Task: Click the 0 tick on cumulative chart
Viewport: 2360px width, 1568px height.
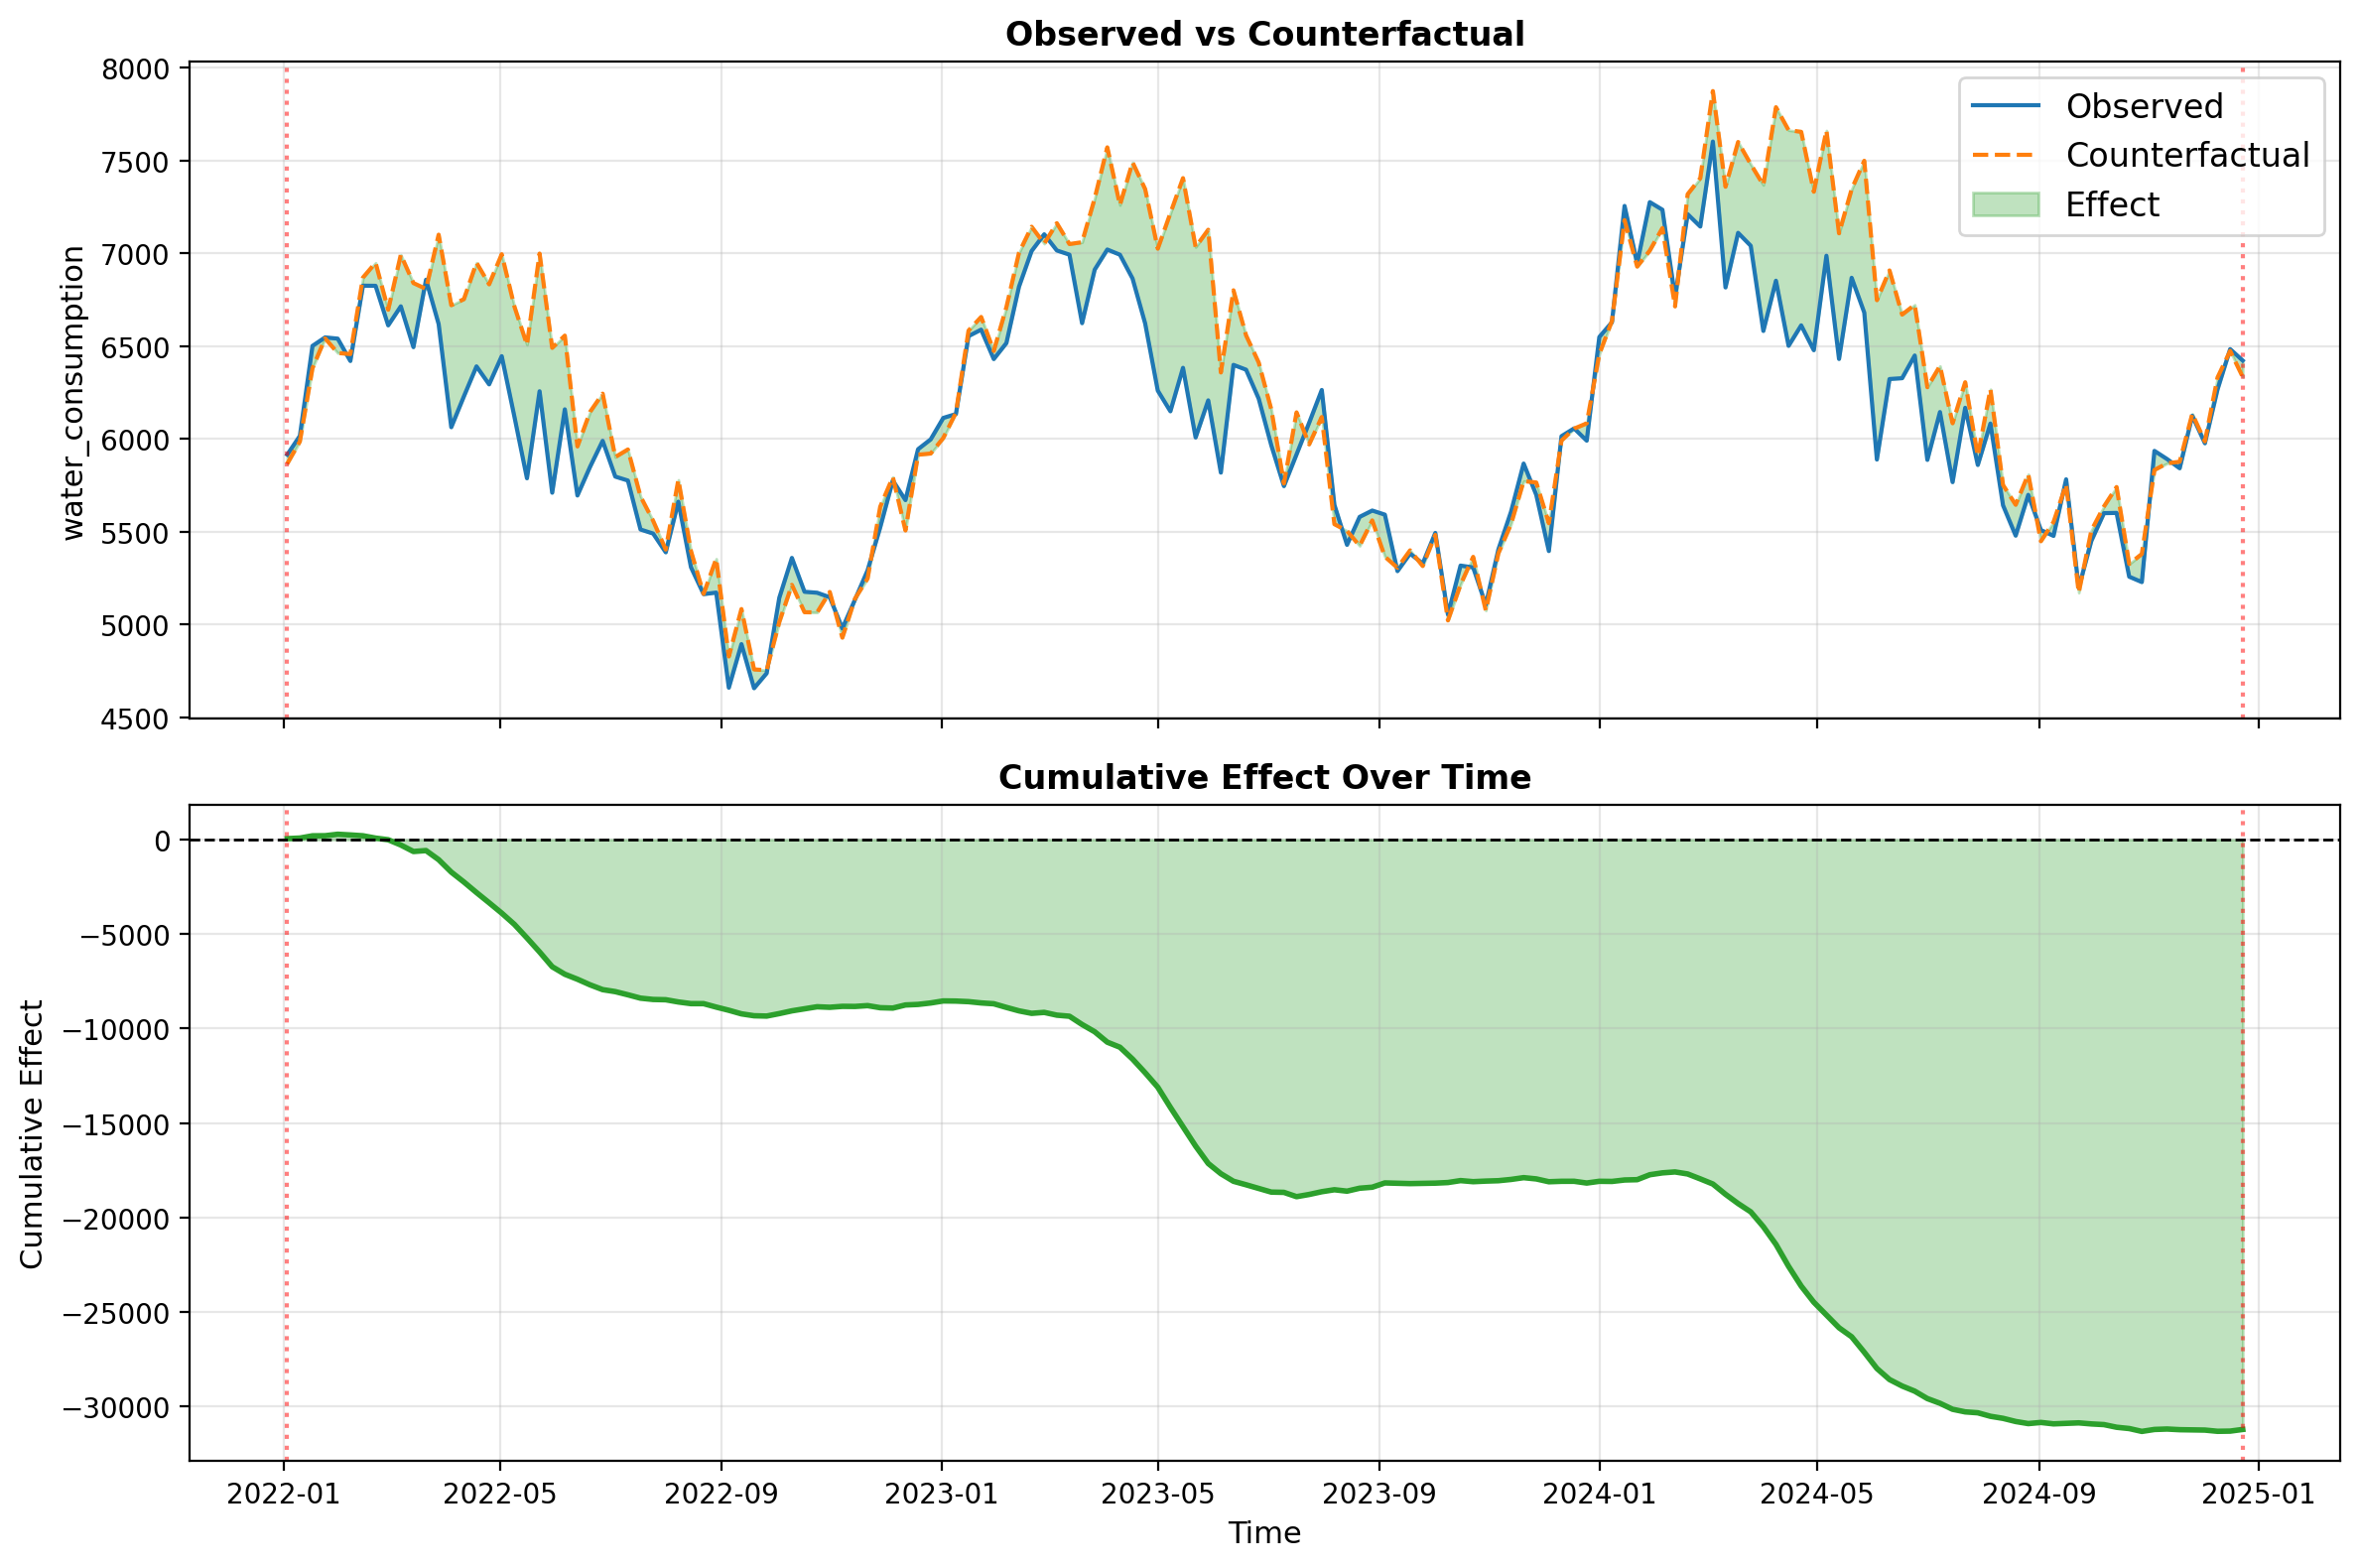Action: pos(162,841)
